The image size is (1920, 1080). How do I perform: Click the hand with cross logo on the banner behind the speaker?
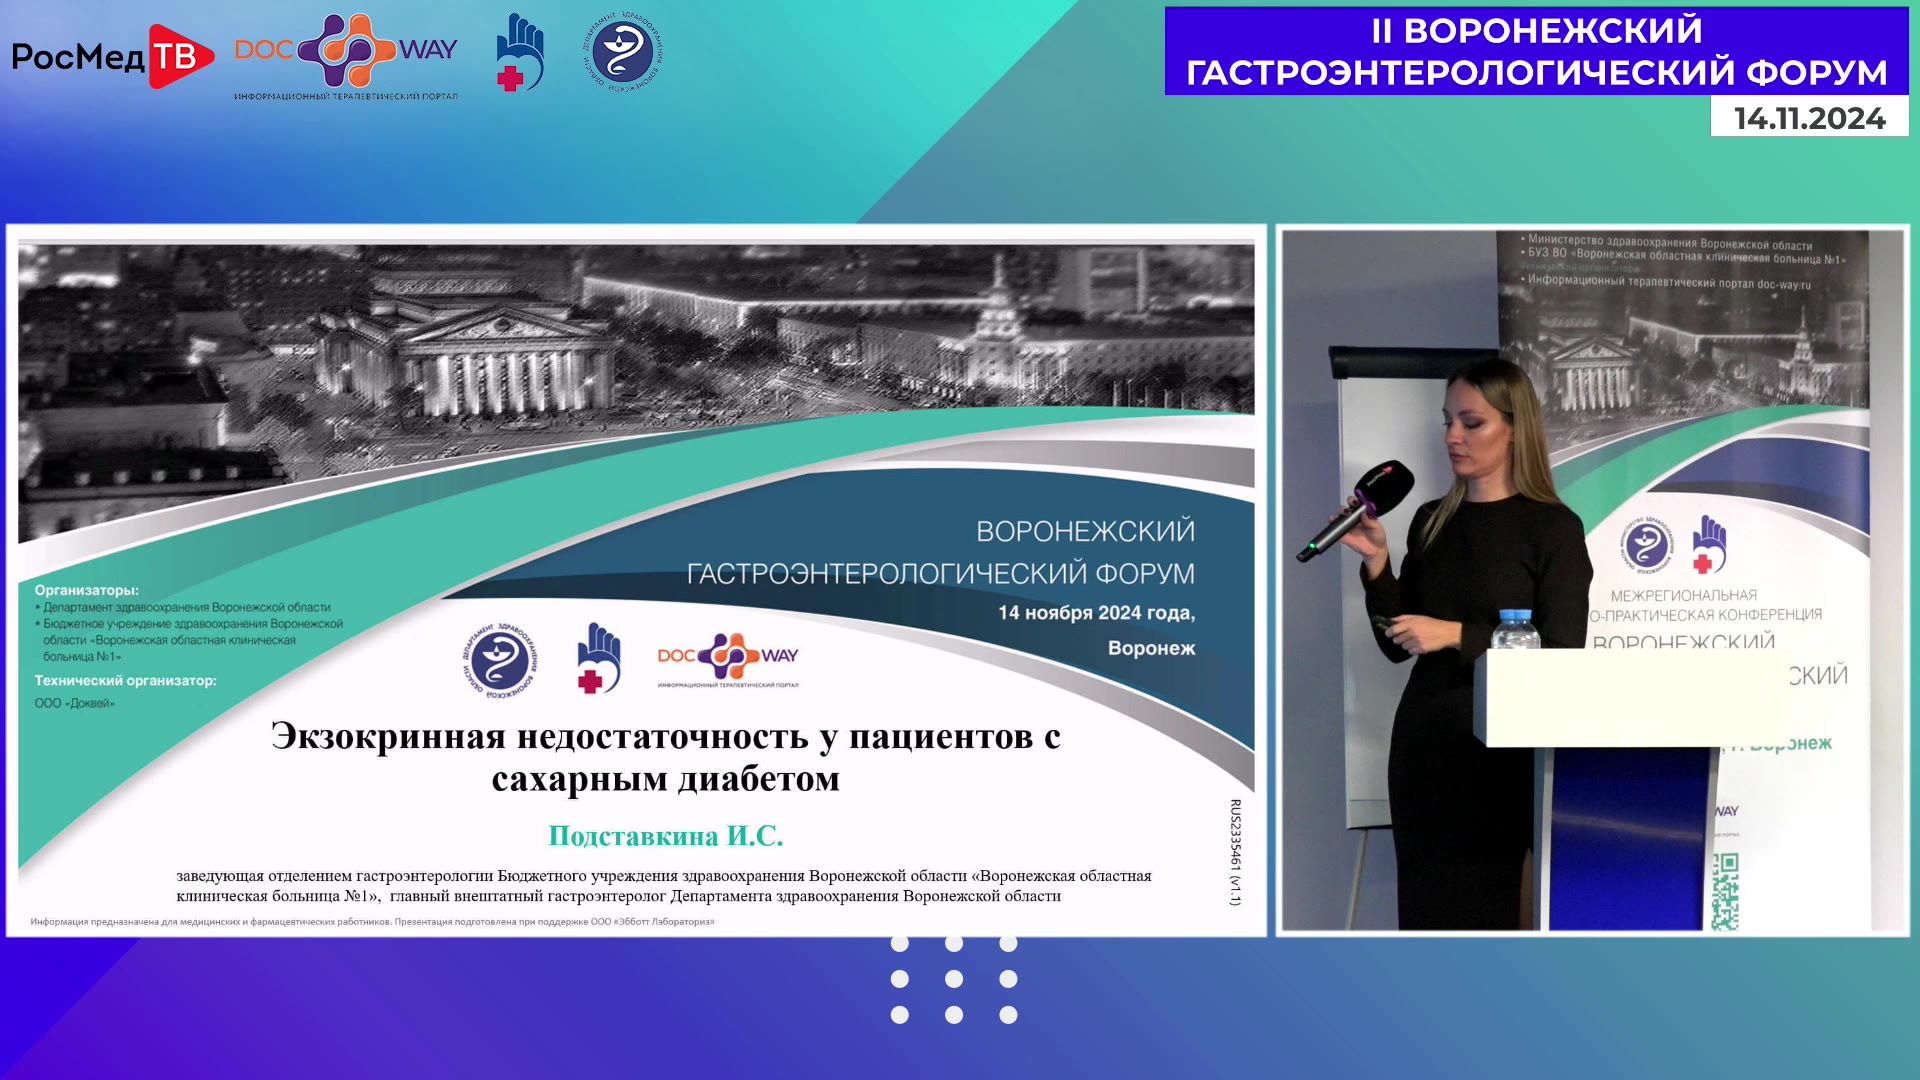pyautogui.click(x=1709, y=545)
